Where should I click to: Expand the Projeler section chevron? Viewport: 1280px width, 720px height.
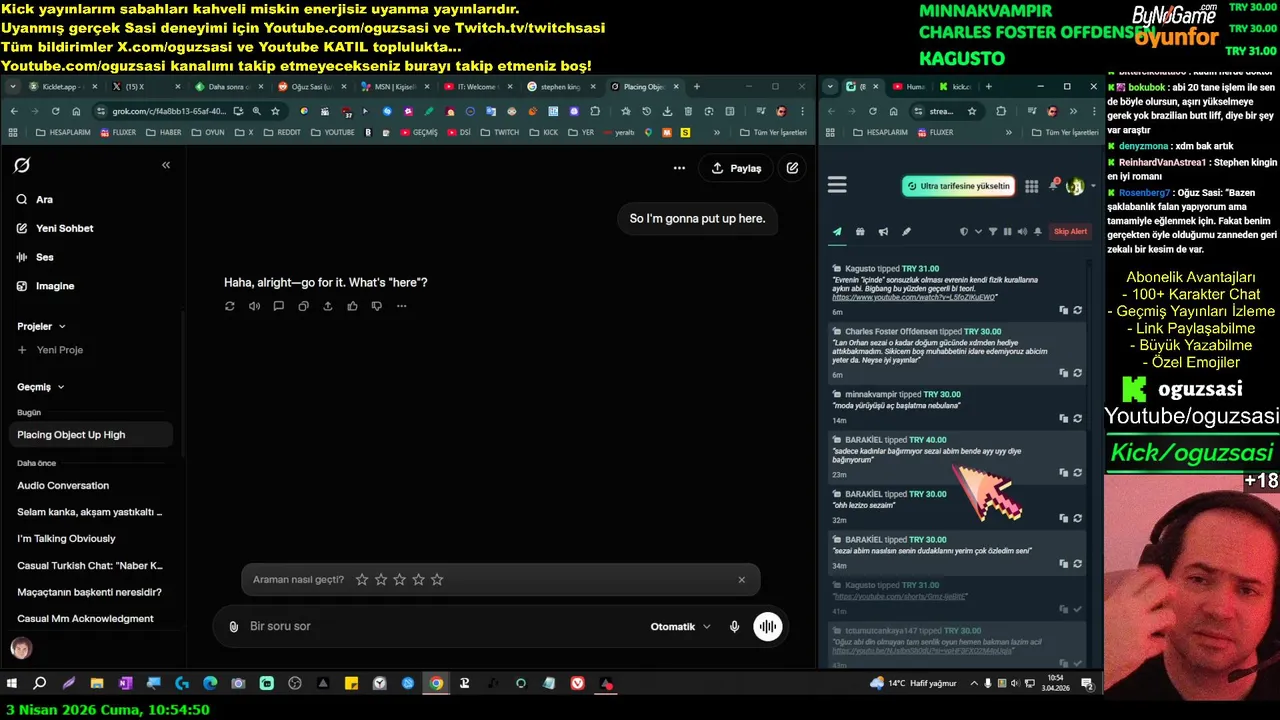pyautogui.click(x=62, y=326)
